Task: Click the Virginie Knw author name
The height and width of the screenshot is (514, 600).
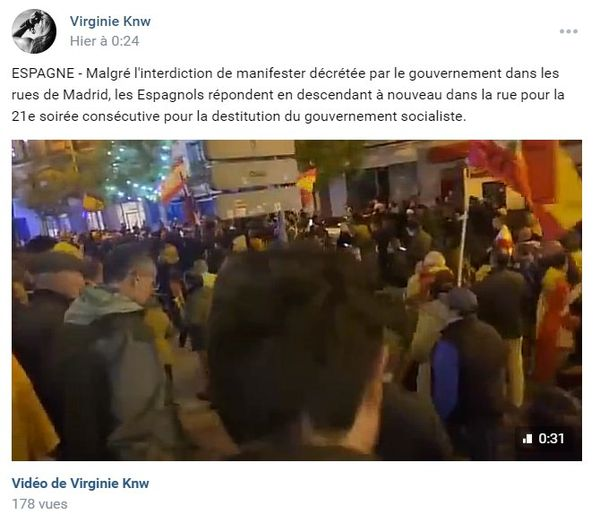Action: [x=110, y=21]
